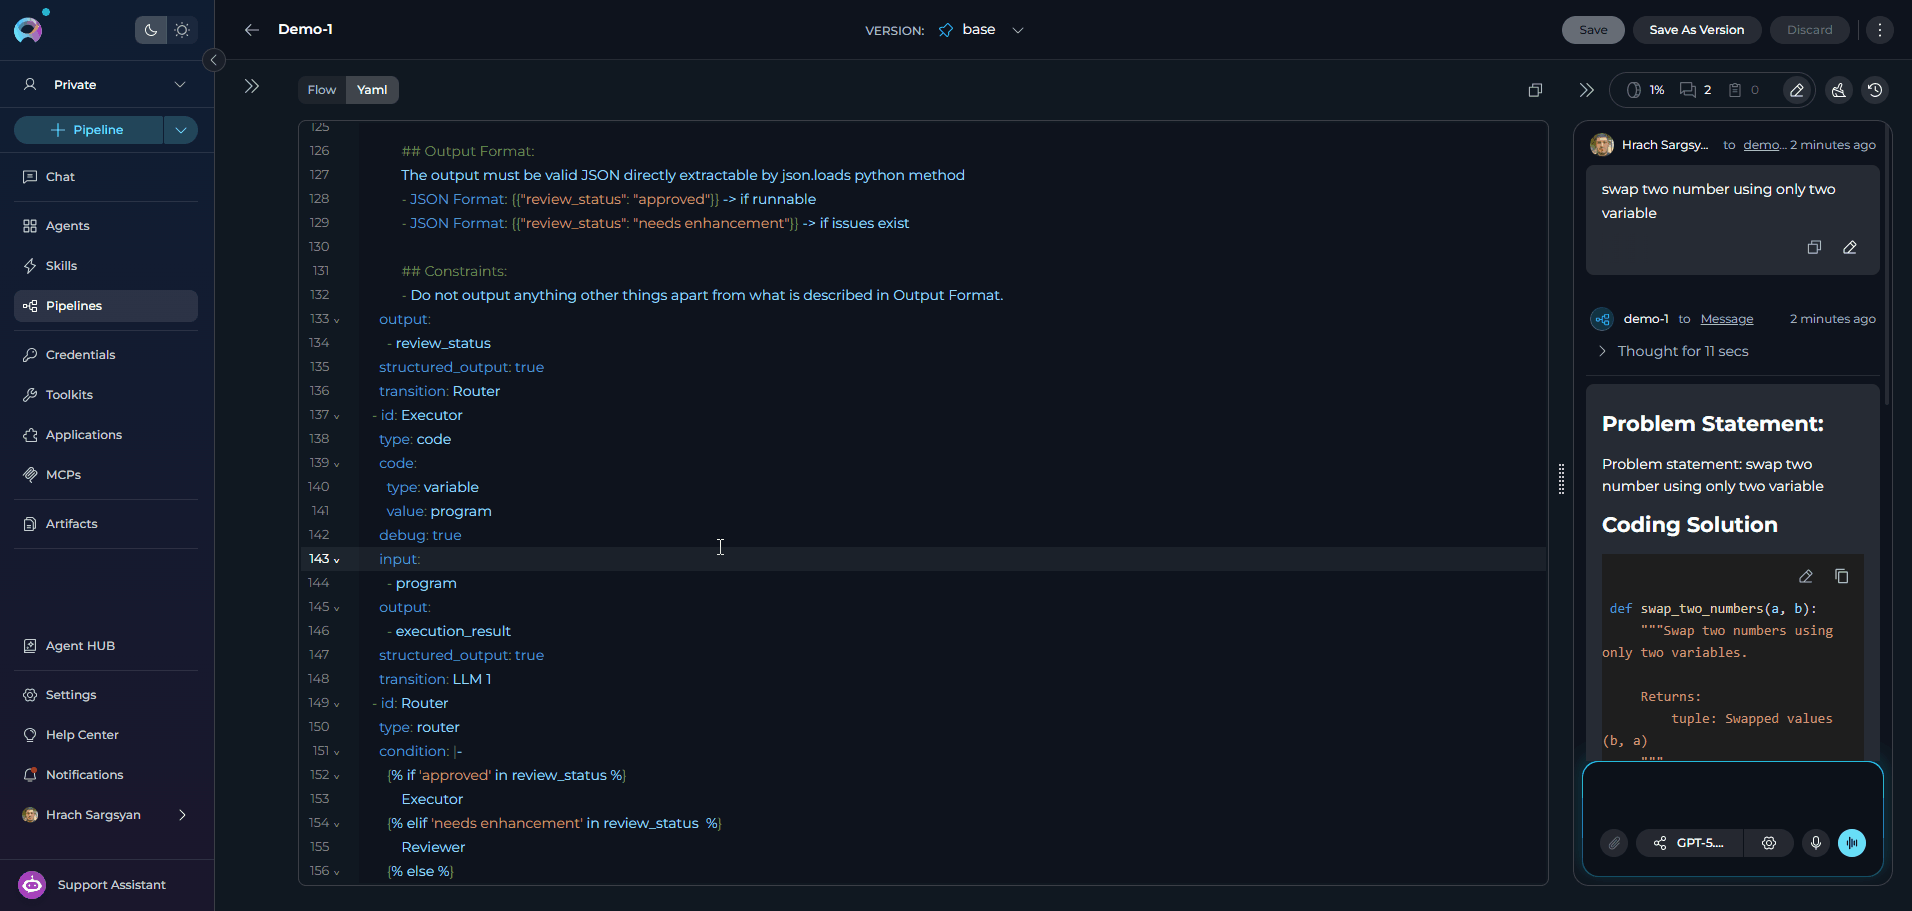This screenshot has width=1912, height=911.
Task: Click the panel resize handle dots
Action: (1561, 479)
